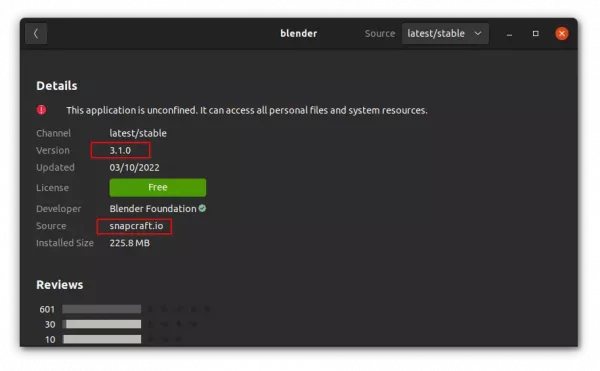This screenshot has height=371, width=600.
Task: Close the window with the orange button
Action: 562,34
